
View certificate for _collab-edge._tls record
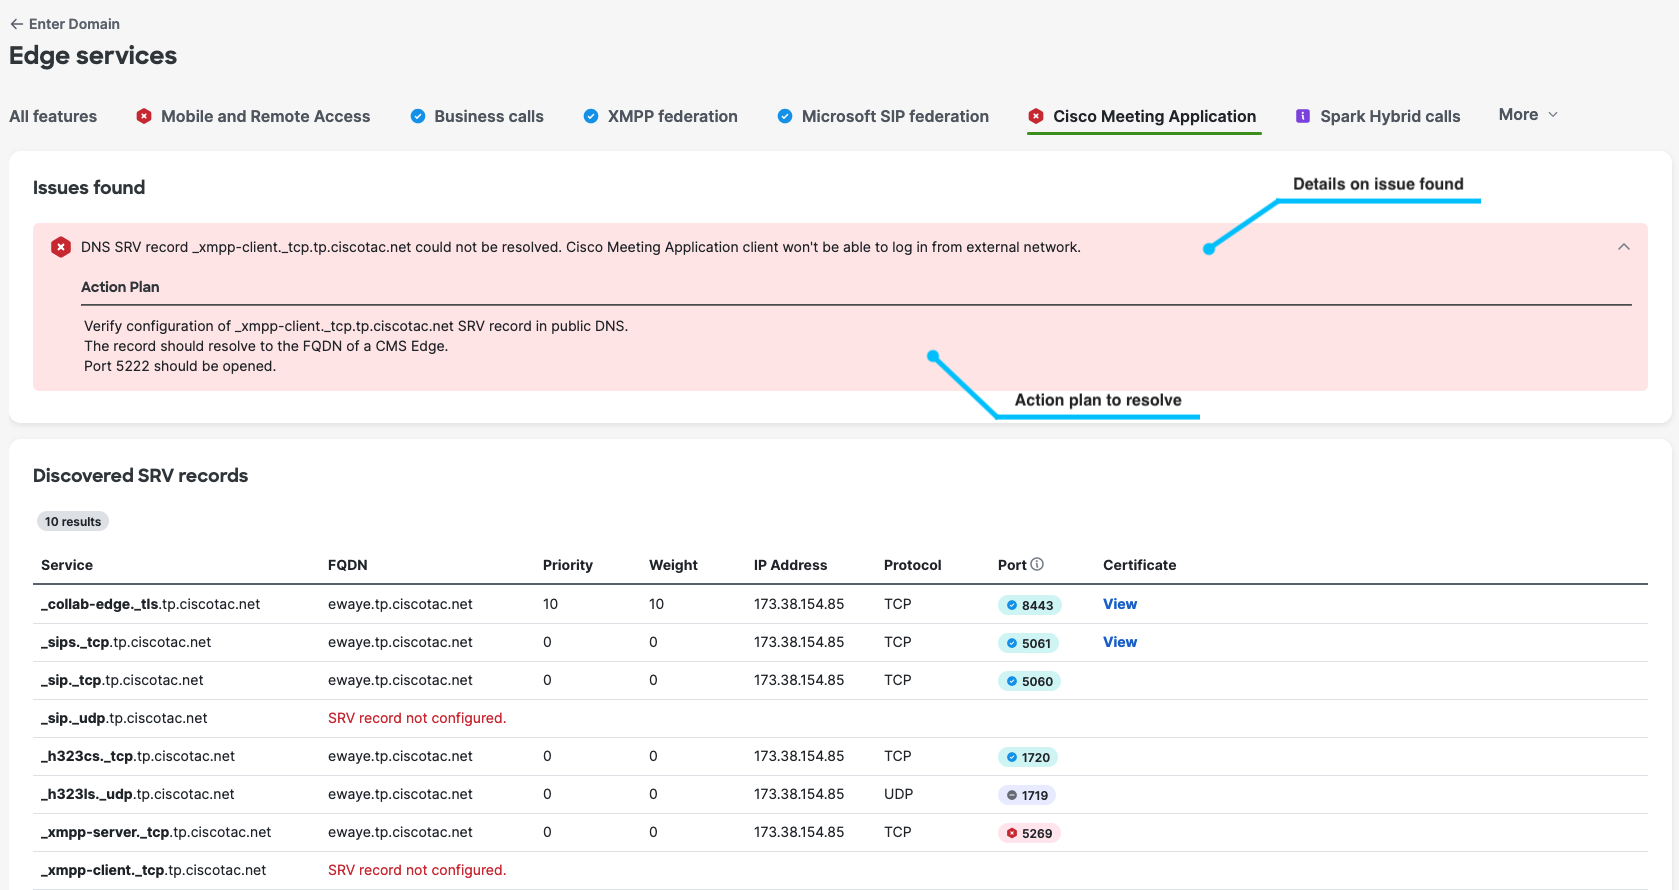pos(1119,604)
